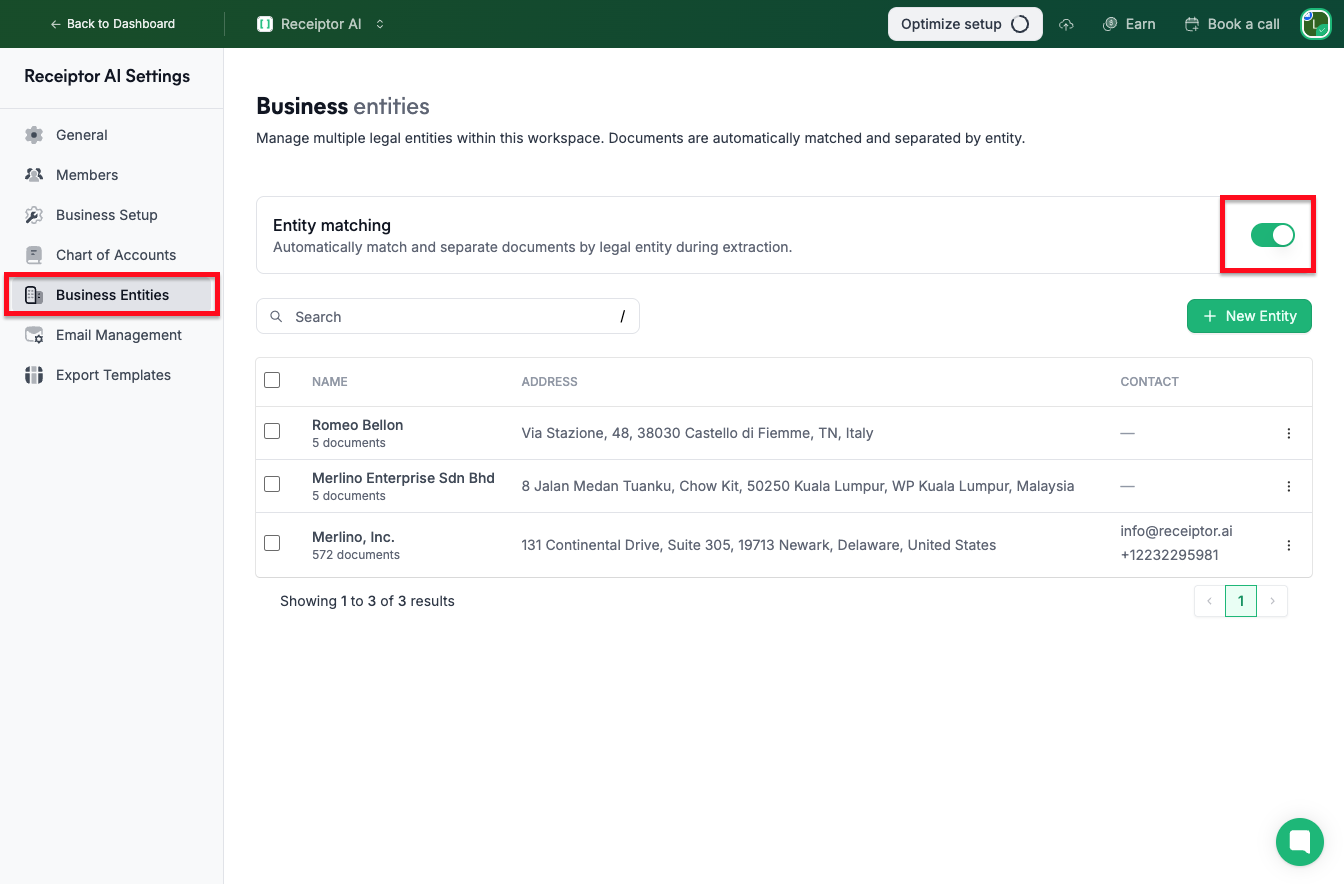This screenshot has width=1344, height=884.
Task: Select Business Entities in the sidebar
Action: [x=111, y=295]
